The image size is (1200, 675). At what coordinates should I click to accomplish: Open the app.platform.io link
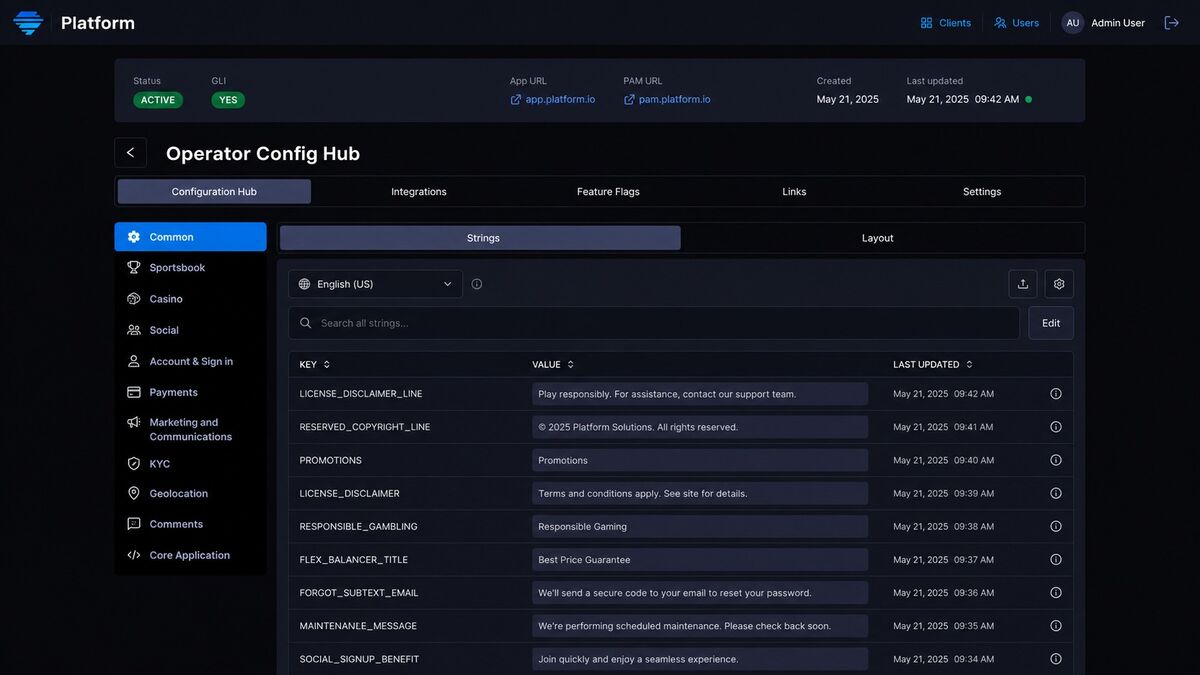pyautogui.click(x=552, y=100)
